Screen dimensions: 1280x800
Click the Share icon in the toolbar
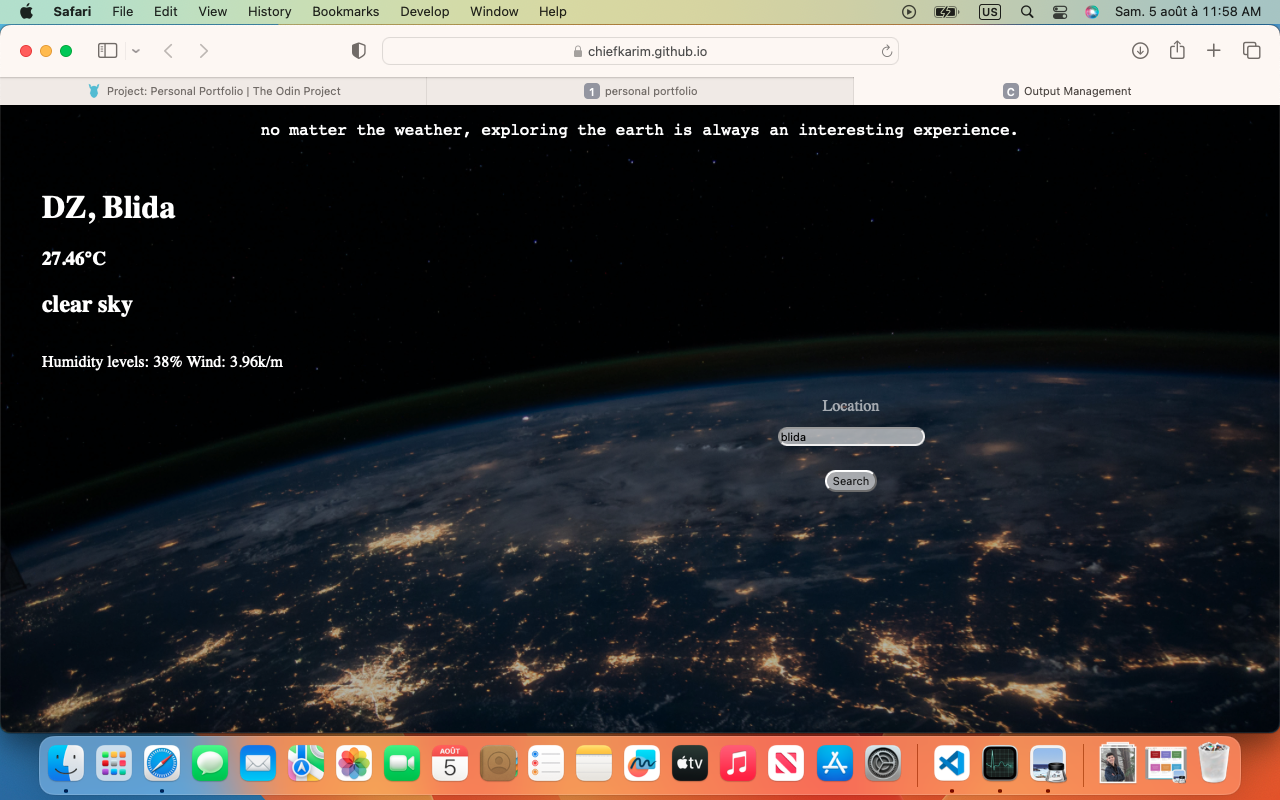(1177, 51)
